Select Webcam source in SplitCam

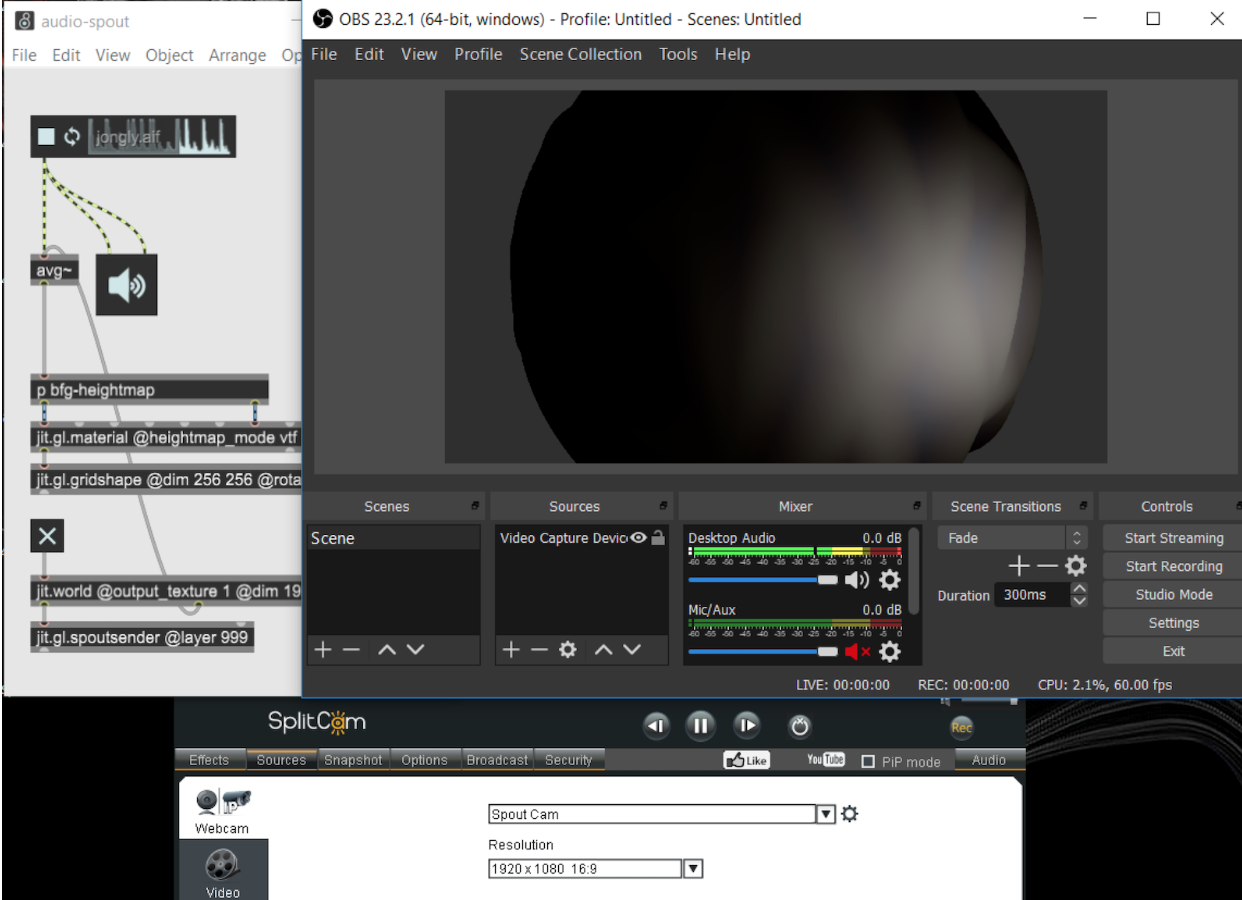point(222,812)
